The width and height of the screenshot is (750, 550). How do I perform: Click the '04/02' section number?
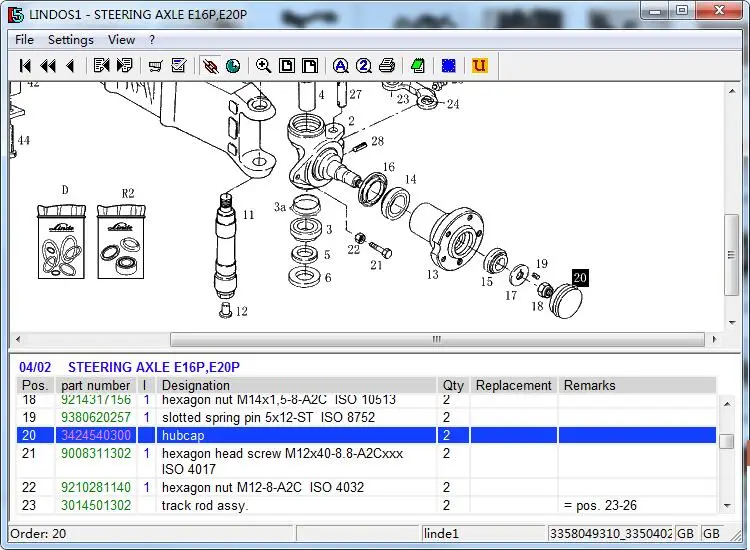(x=35, y=367)
